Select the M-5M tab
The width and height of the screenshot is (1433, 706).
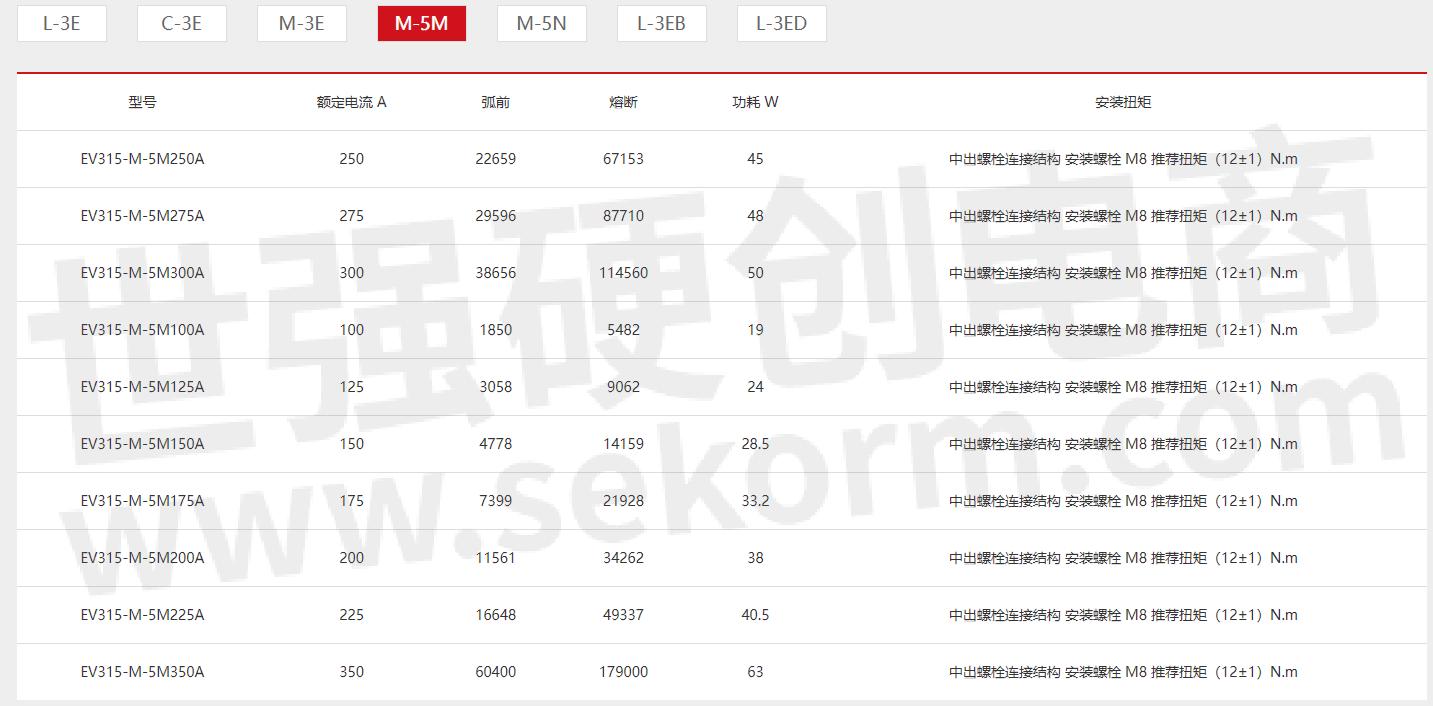[x=421, y=23]
